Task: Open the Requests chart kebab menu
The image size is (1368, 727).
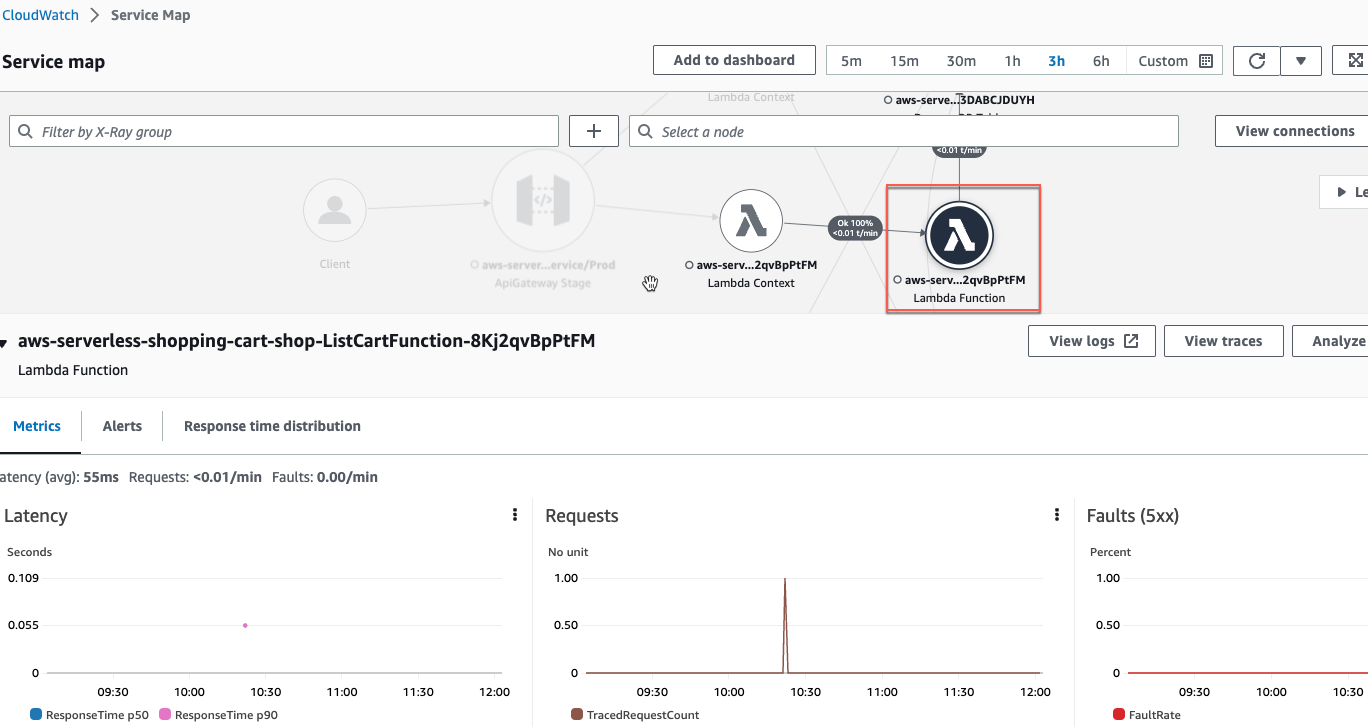Action: (x=1057, y=515)
